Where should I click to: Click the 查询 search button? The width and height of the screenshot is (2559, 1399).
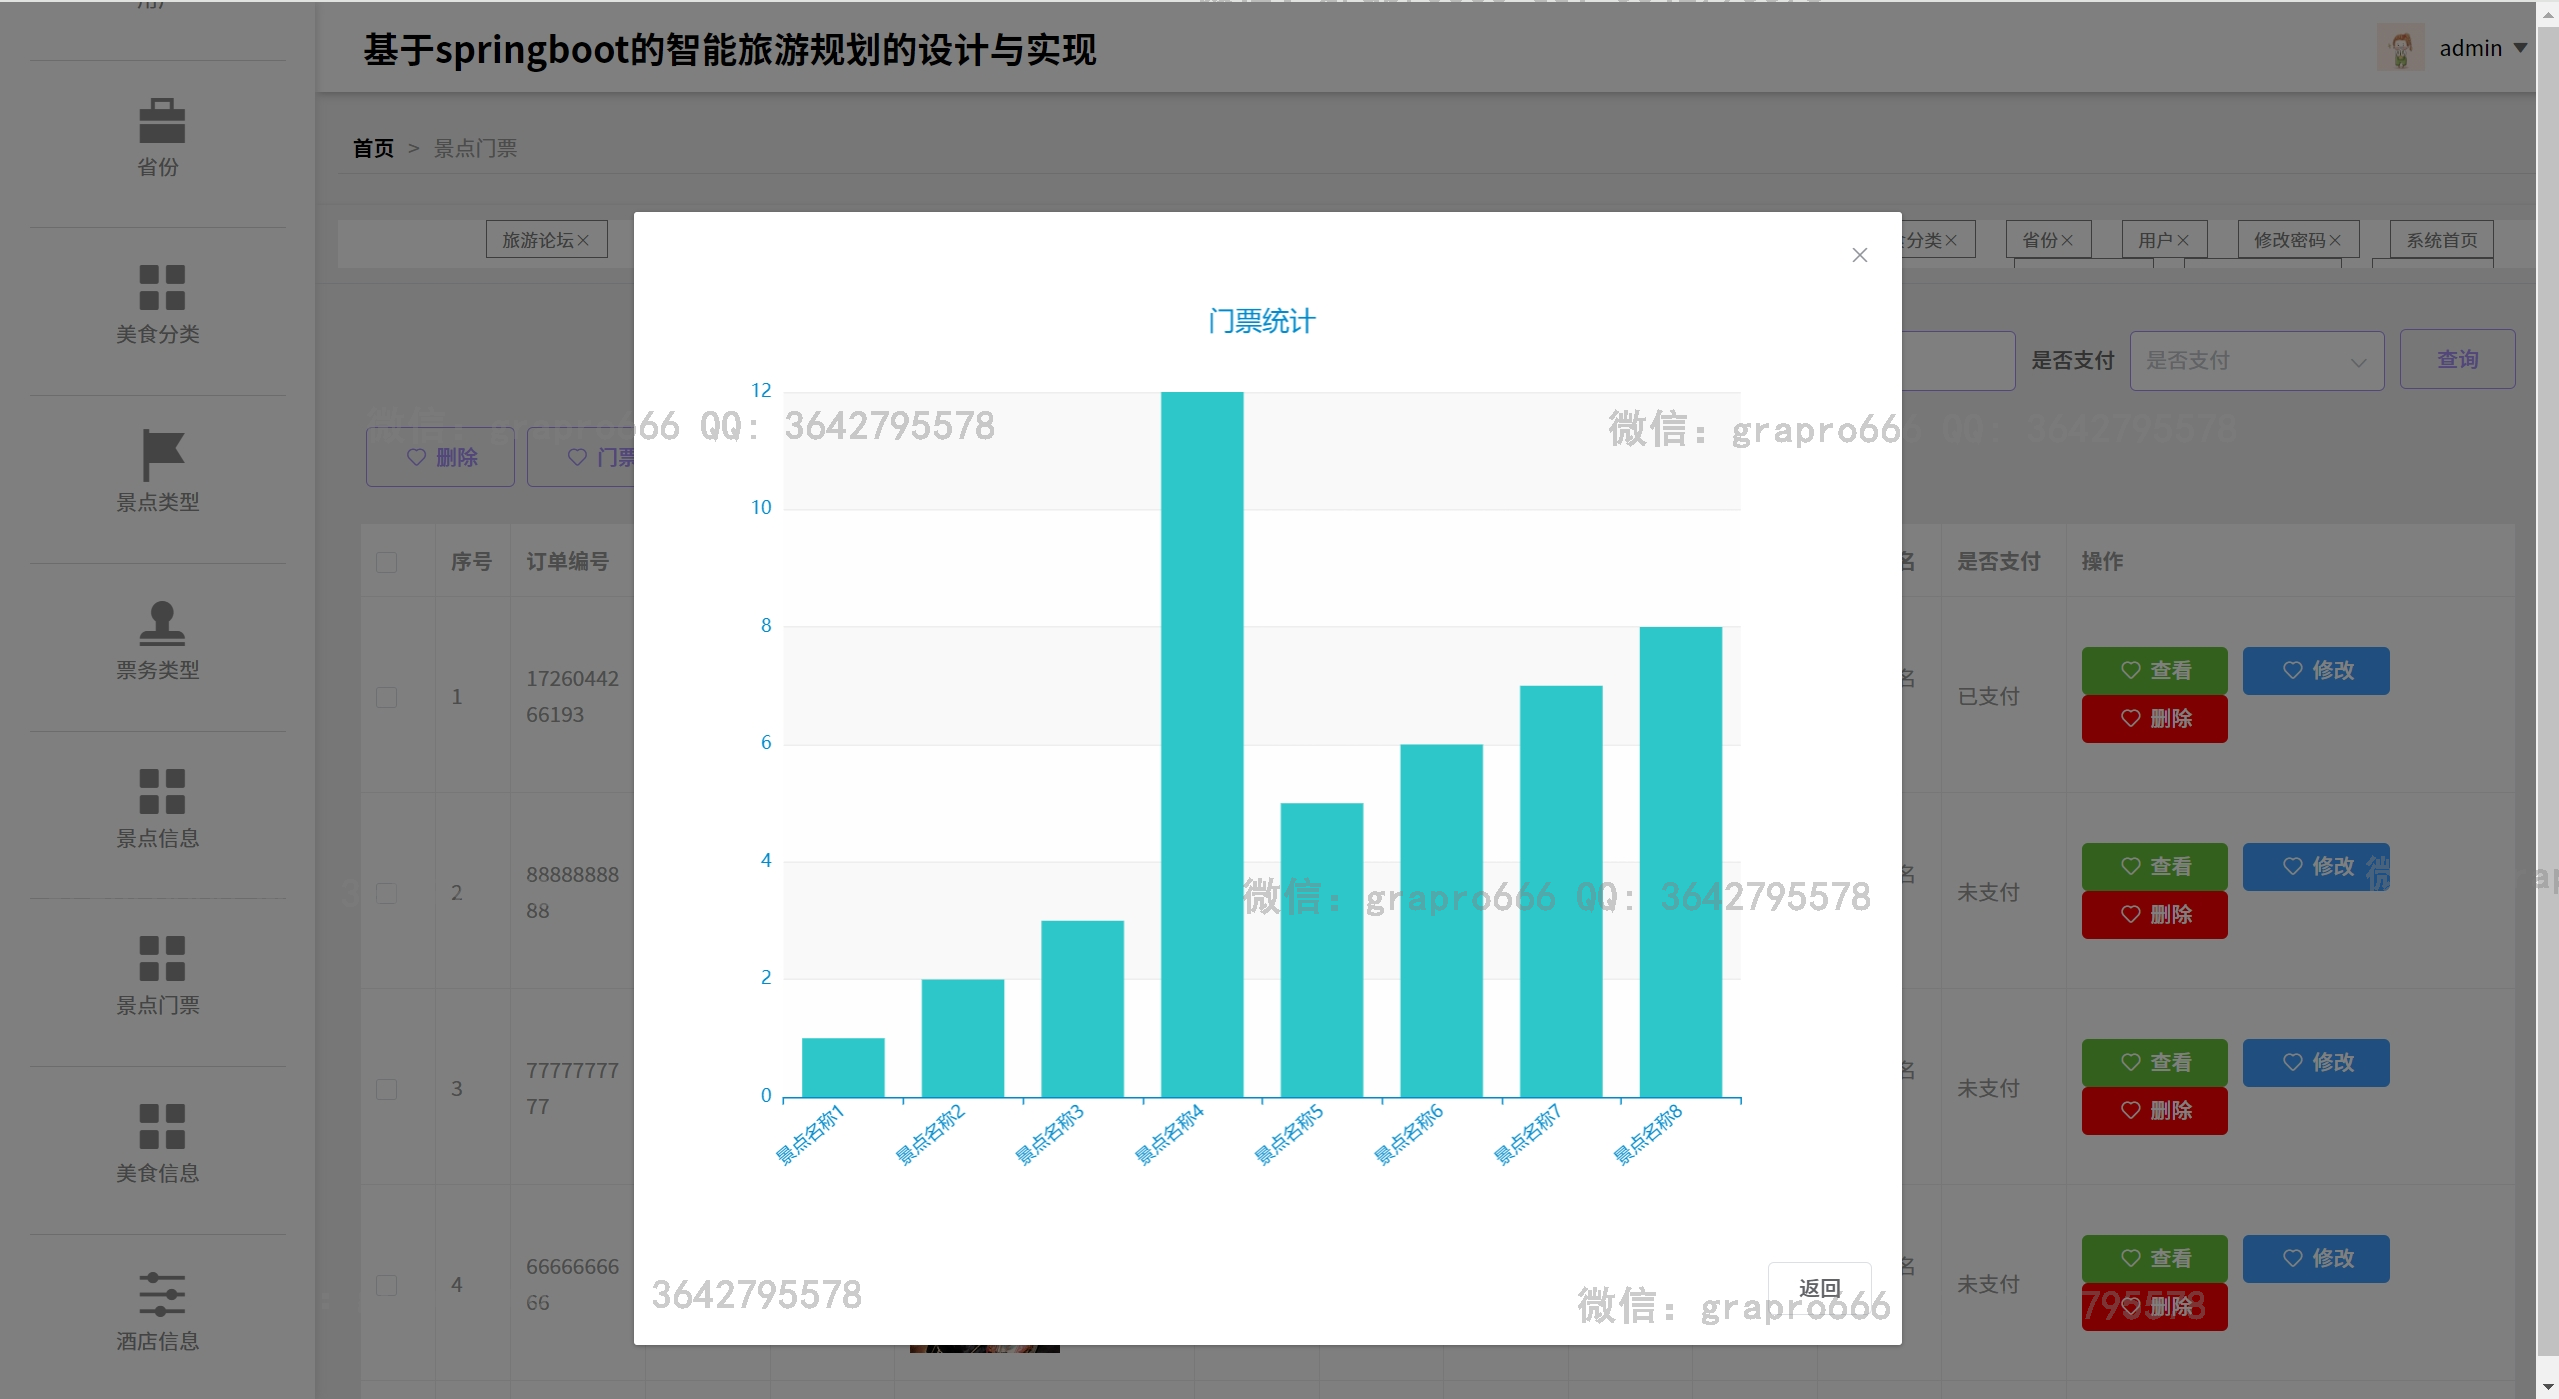click(x=2456, y=360)
